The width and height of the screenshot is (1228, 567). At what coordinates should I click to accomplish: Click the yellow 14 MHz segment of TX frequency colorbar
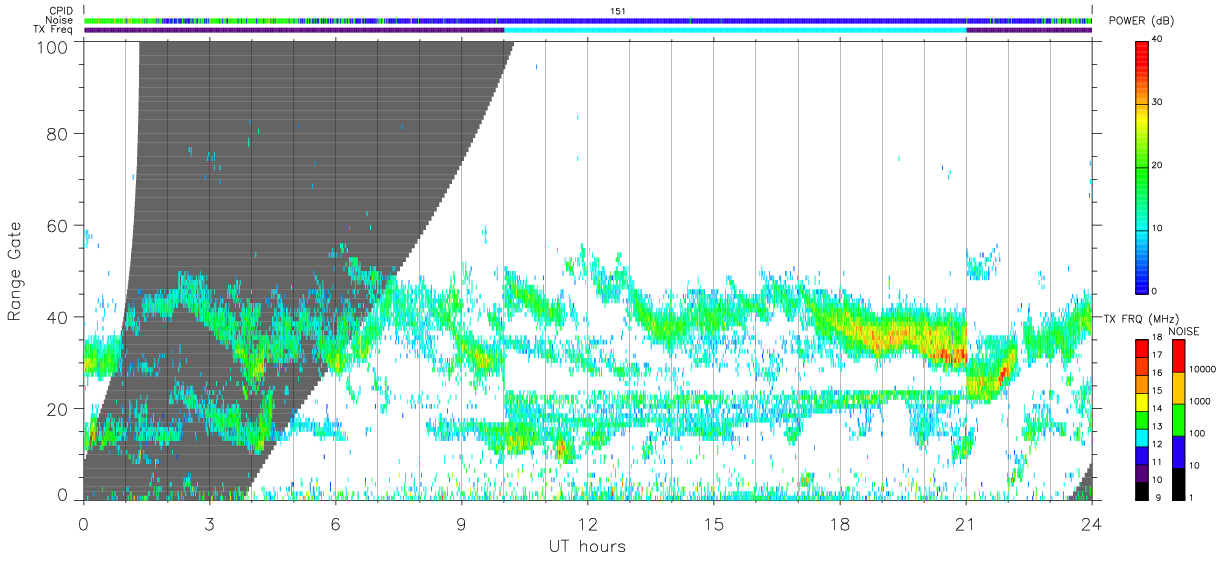pyautogui.click(x=1142, y=402)
